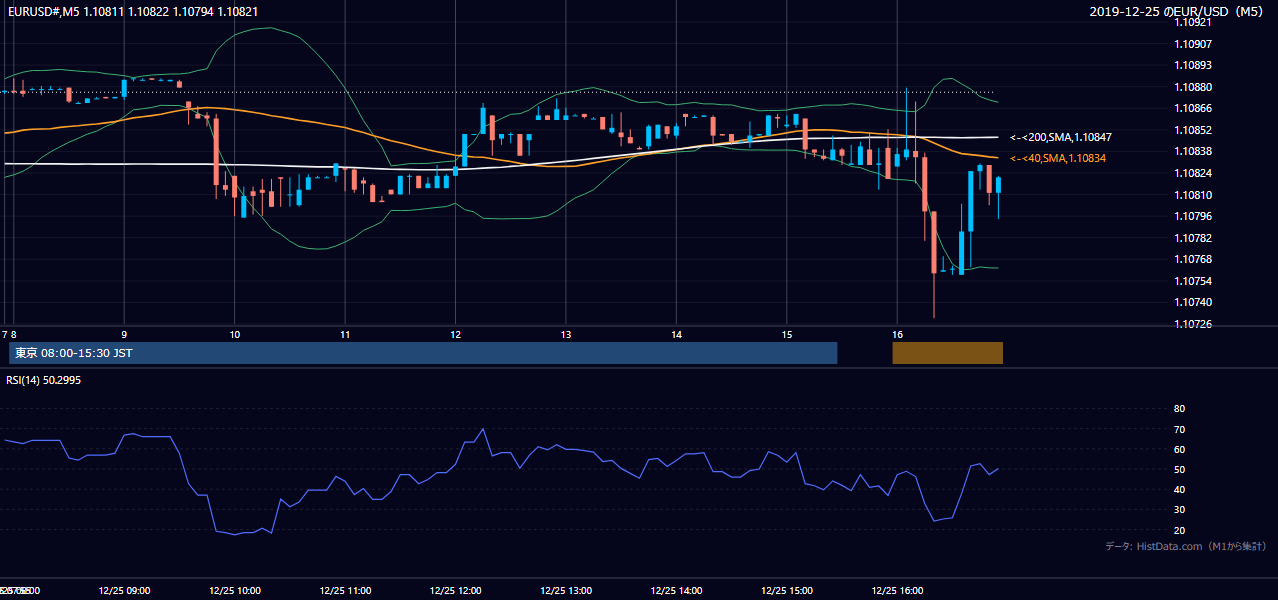Click price axis label 1.10893
This screenshot has height=600, width=1278.
[1193, 65]
